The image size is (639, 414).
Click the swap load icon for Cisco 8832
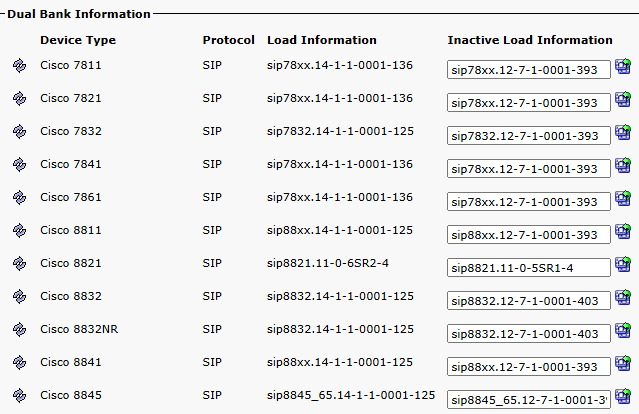point(622,298)
